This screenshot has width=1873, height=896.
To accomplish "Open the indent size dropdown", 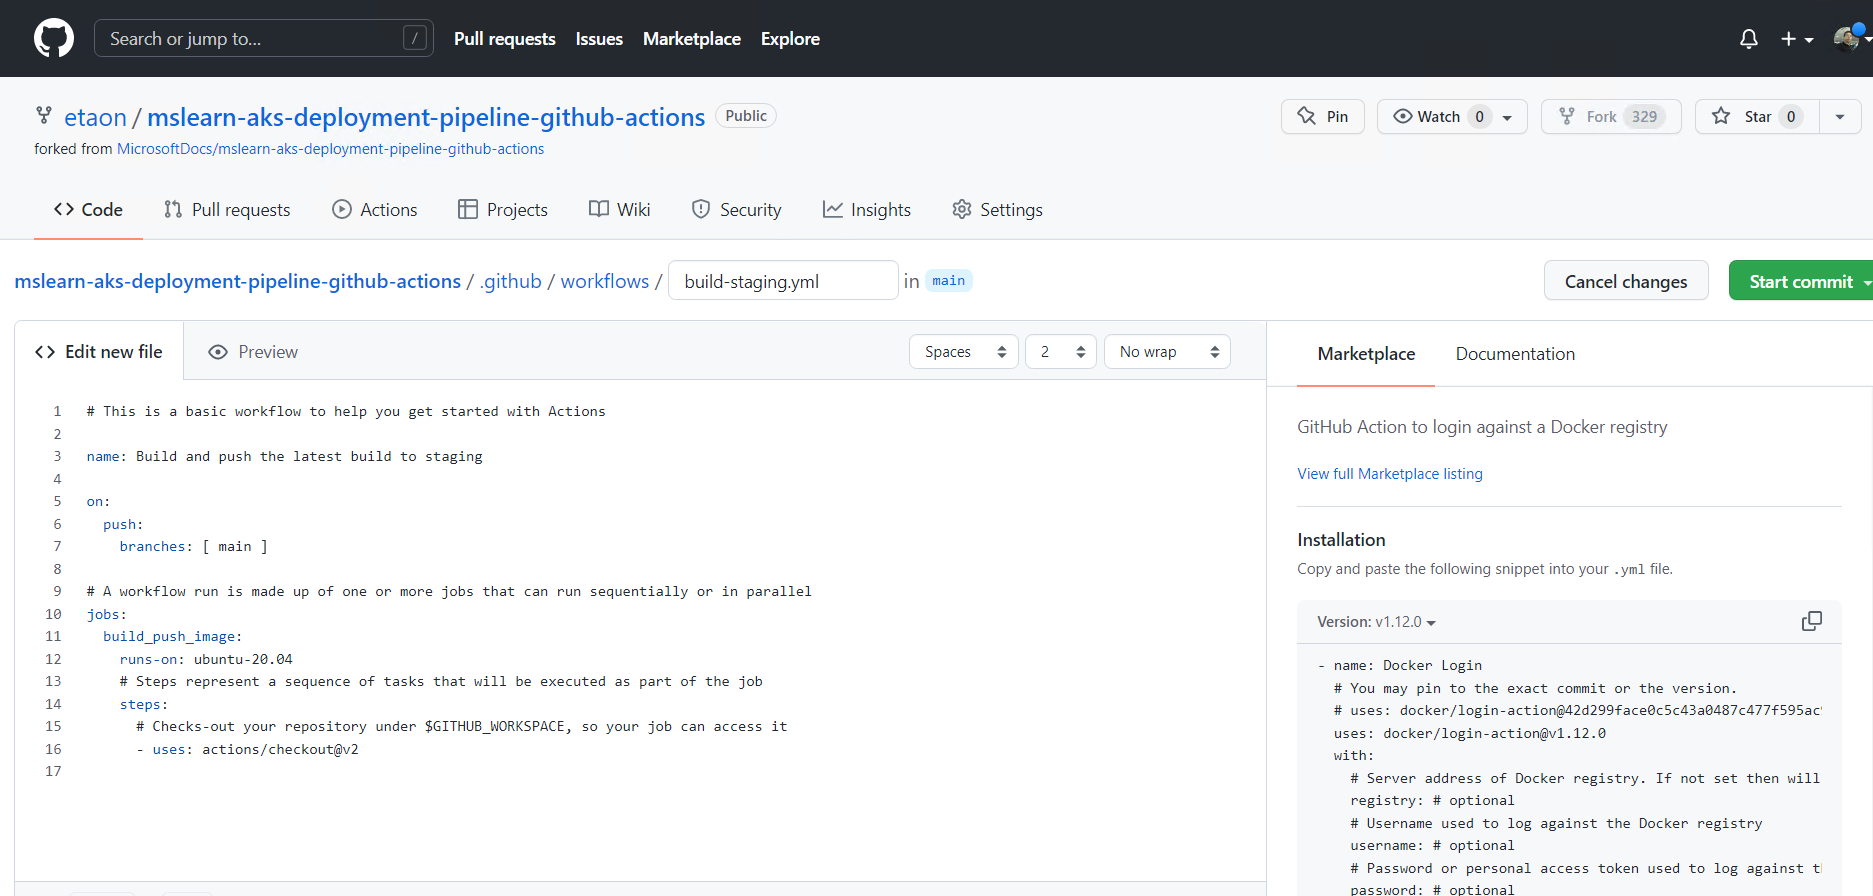I will tap(1061, 352).
